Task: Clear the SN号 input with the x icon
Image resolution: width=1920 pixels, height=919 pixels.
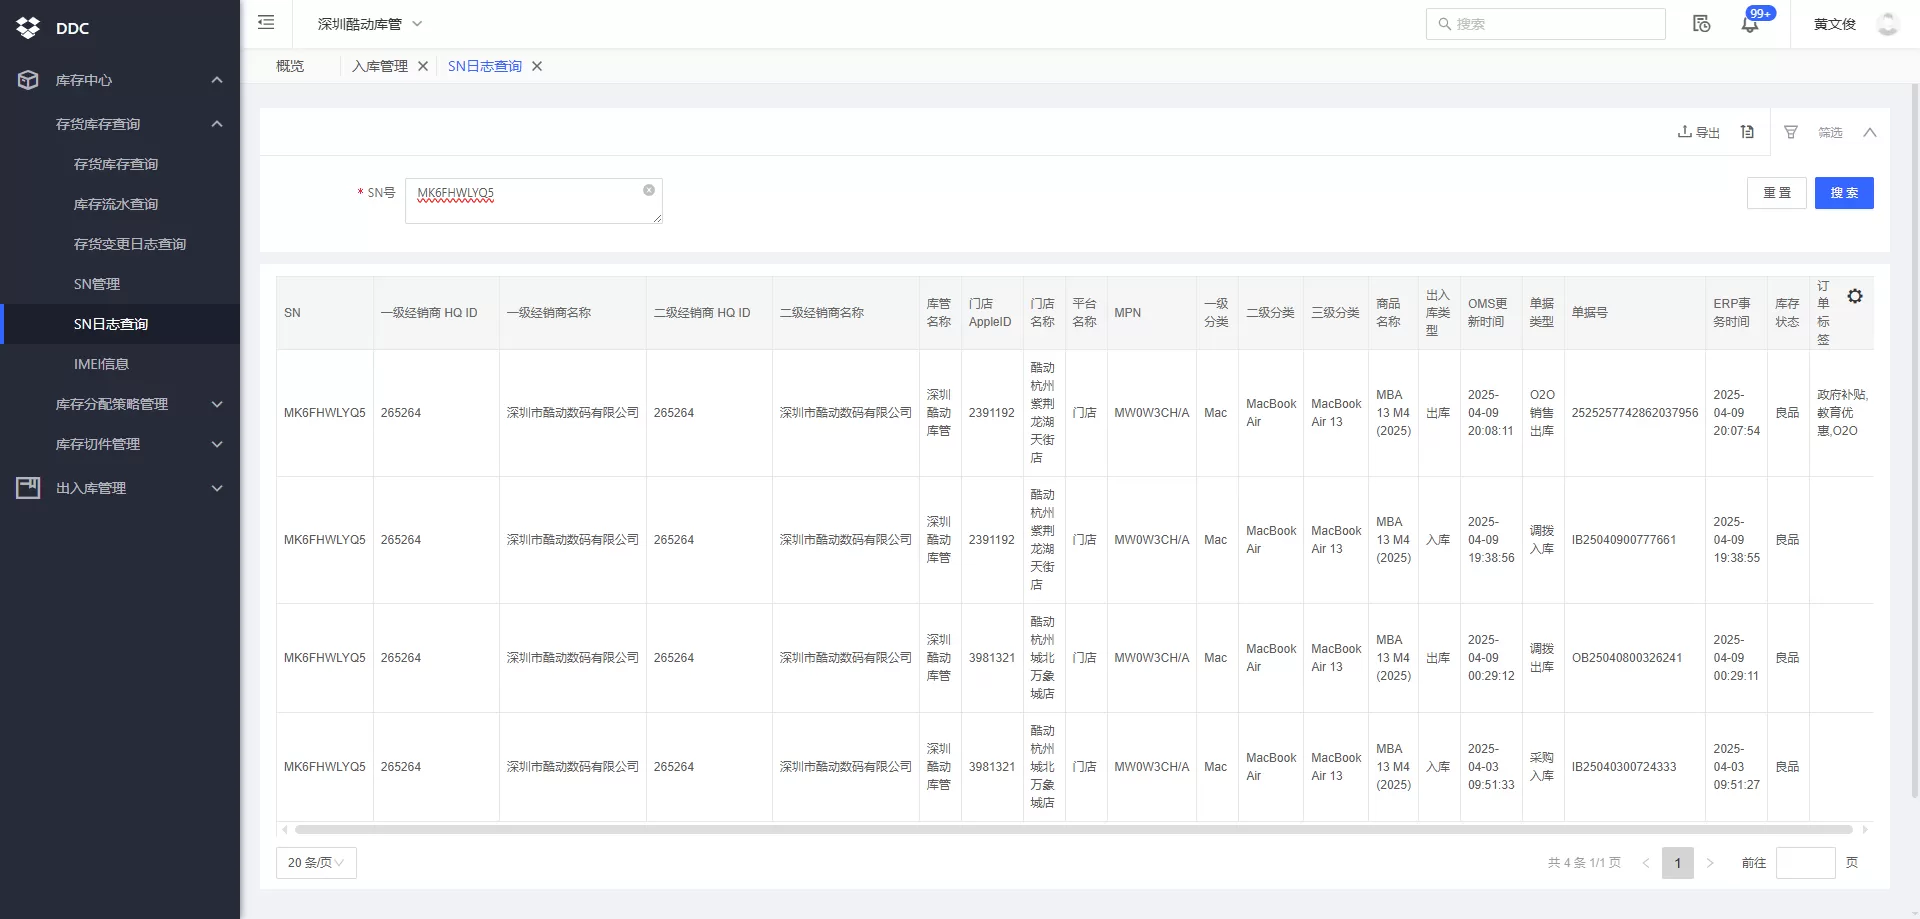Action: tap(649, 190)
